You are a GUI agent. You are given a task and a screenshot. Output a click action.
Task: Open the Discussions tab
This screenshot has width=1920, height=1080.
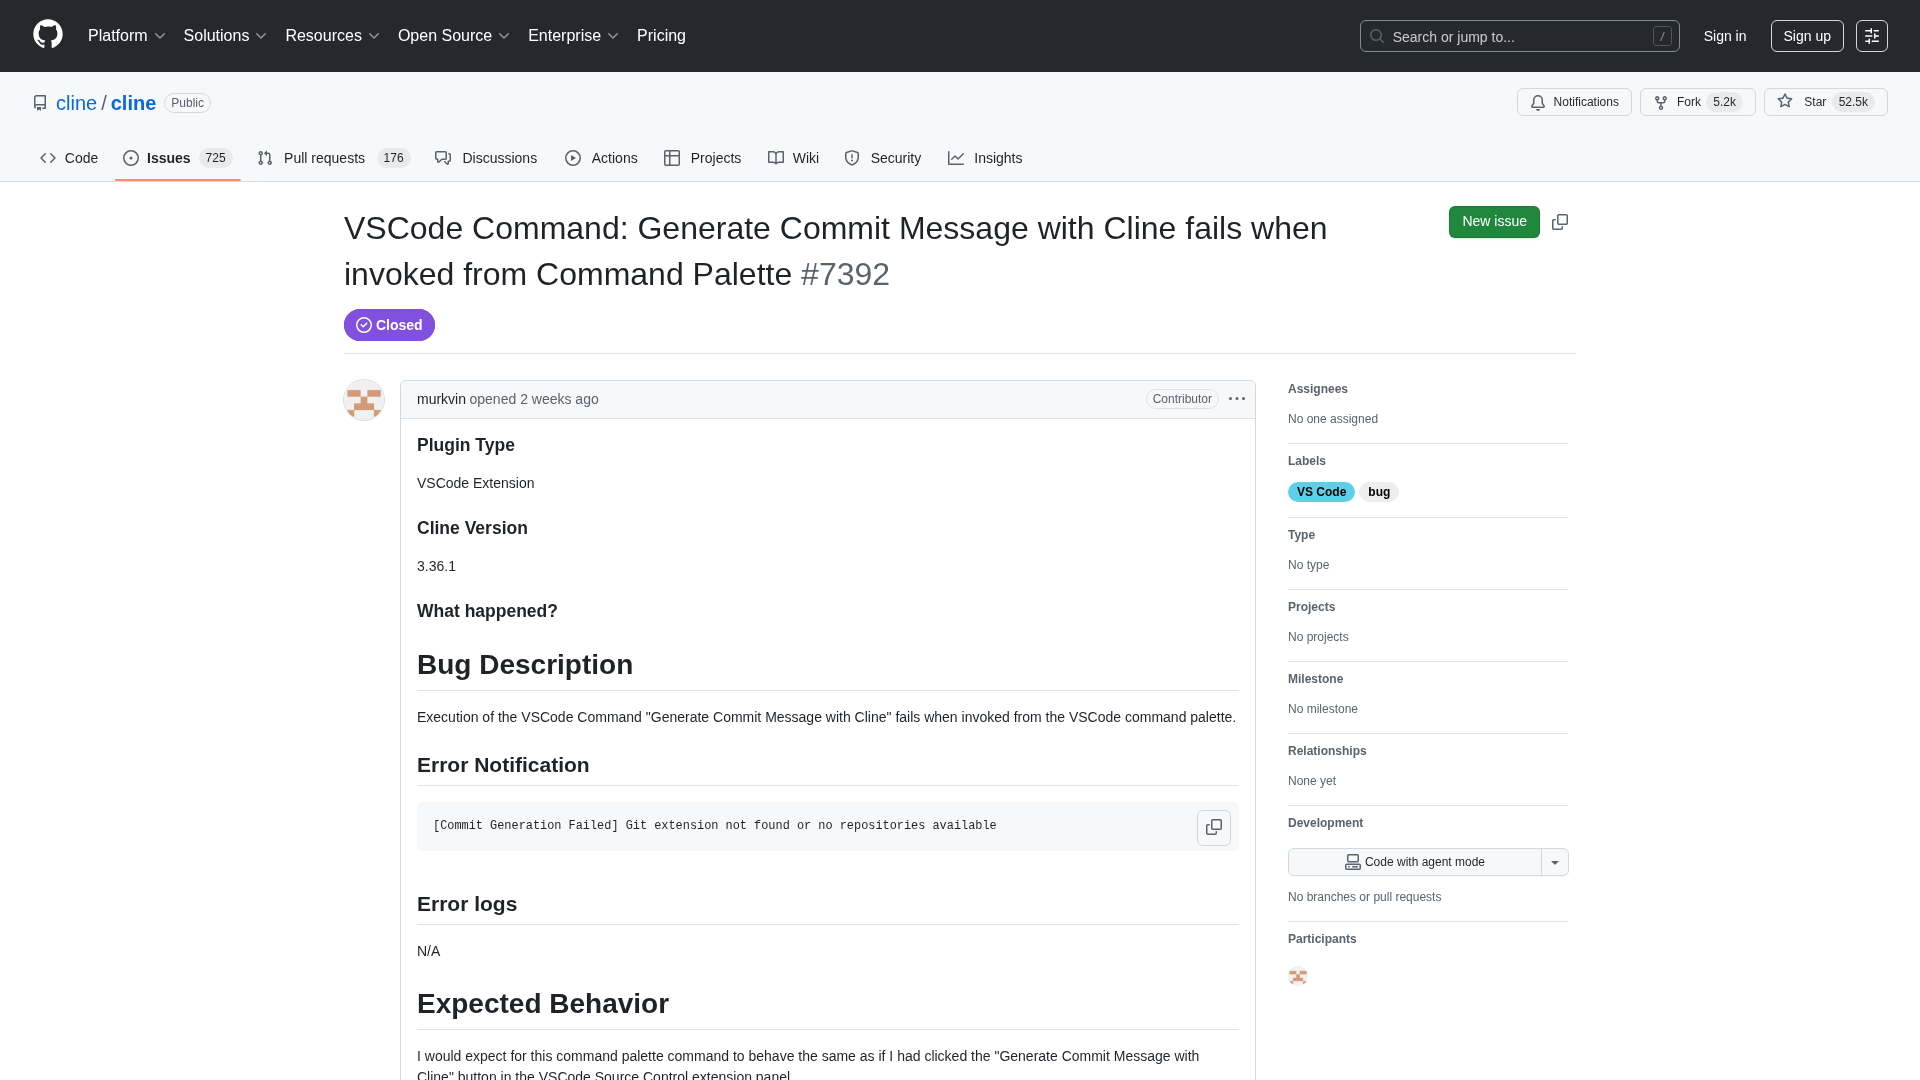[x=486, y=158]
